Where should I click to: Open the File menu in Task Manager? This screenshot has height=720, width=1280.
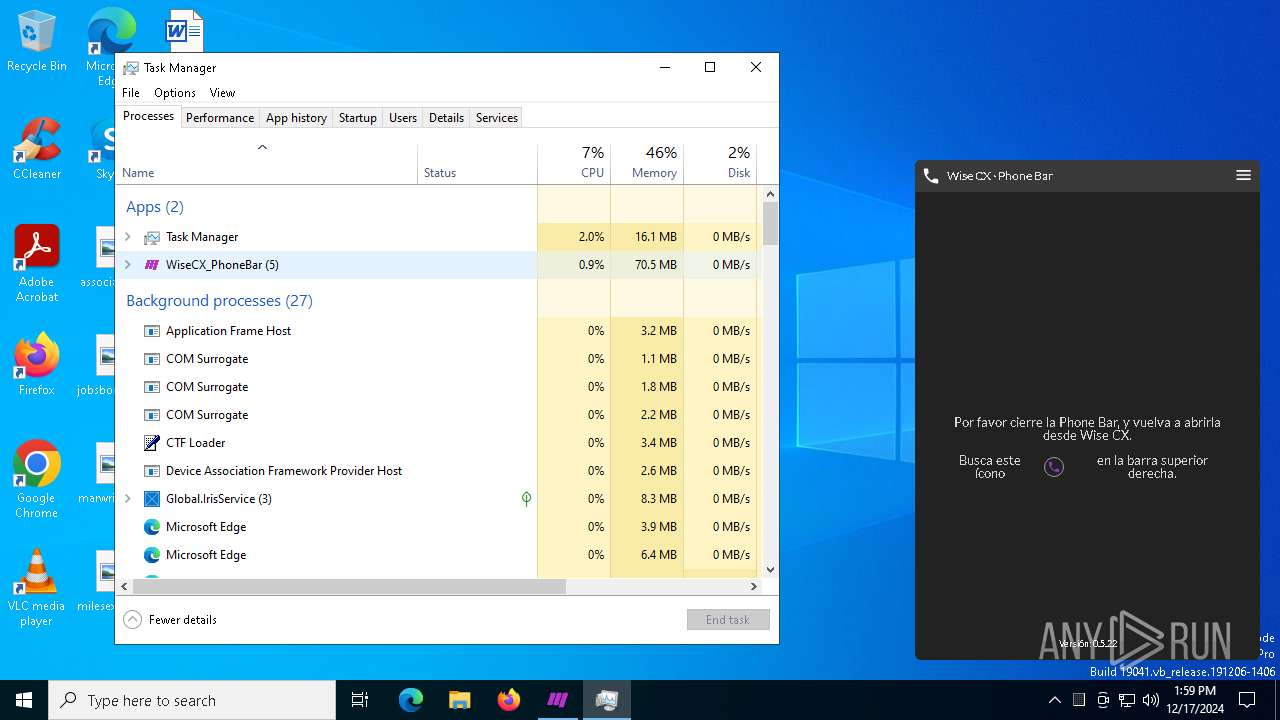pyautogui.click(x=131, y=93)
